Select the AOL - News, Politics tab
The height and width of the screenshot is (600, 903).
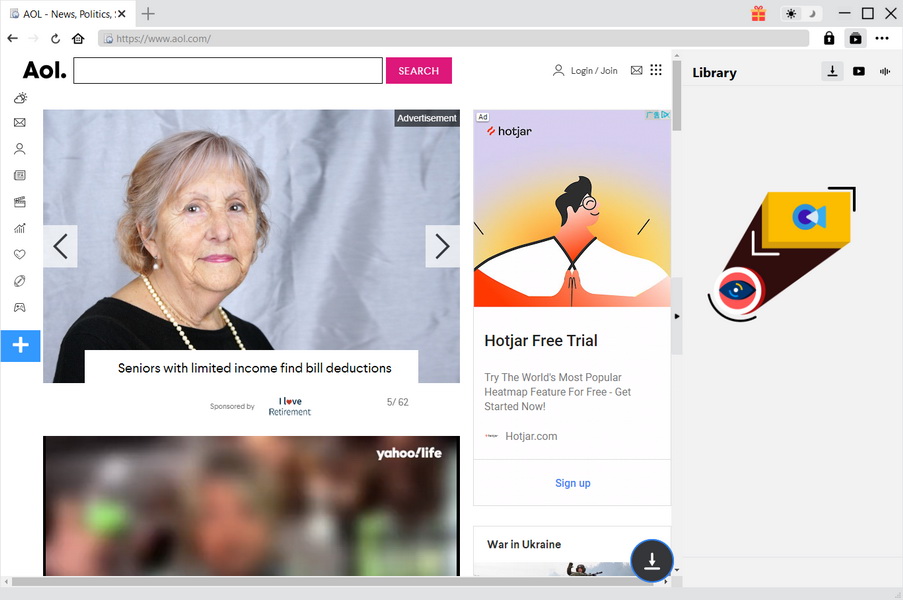pyautogui.click(x=68, y=14)
